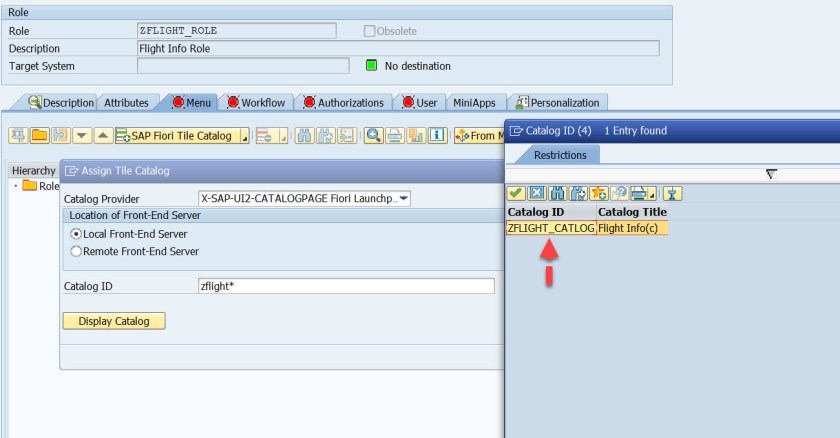Click the magnifier detail icon in menu toolbar
The width and height of the screenshot is (840, 438).
373,135
